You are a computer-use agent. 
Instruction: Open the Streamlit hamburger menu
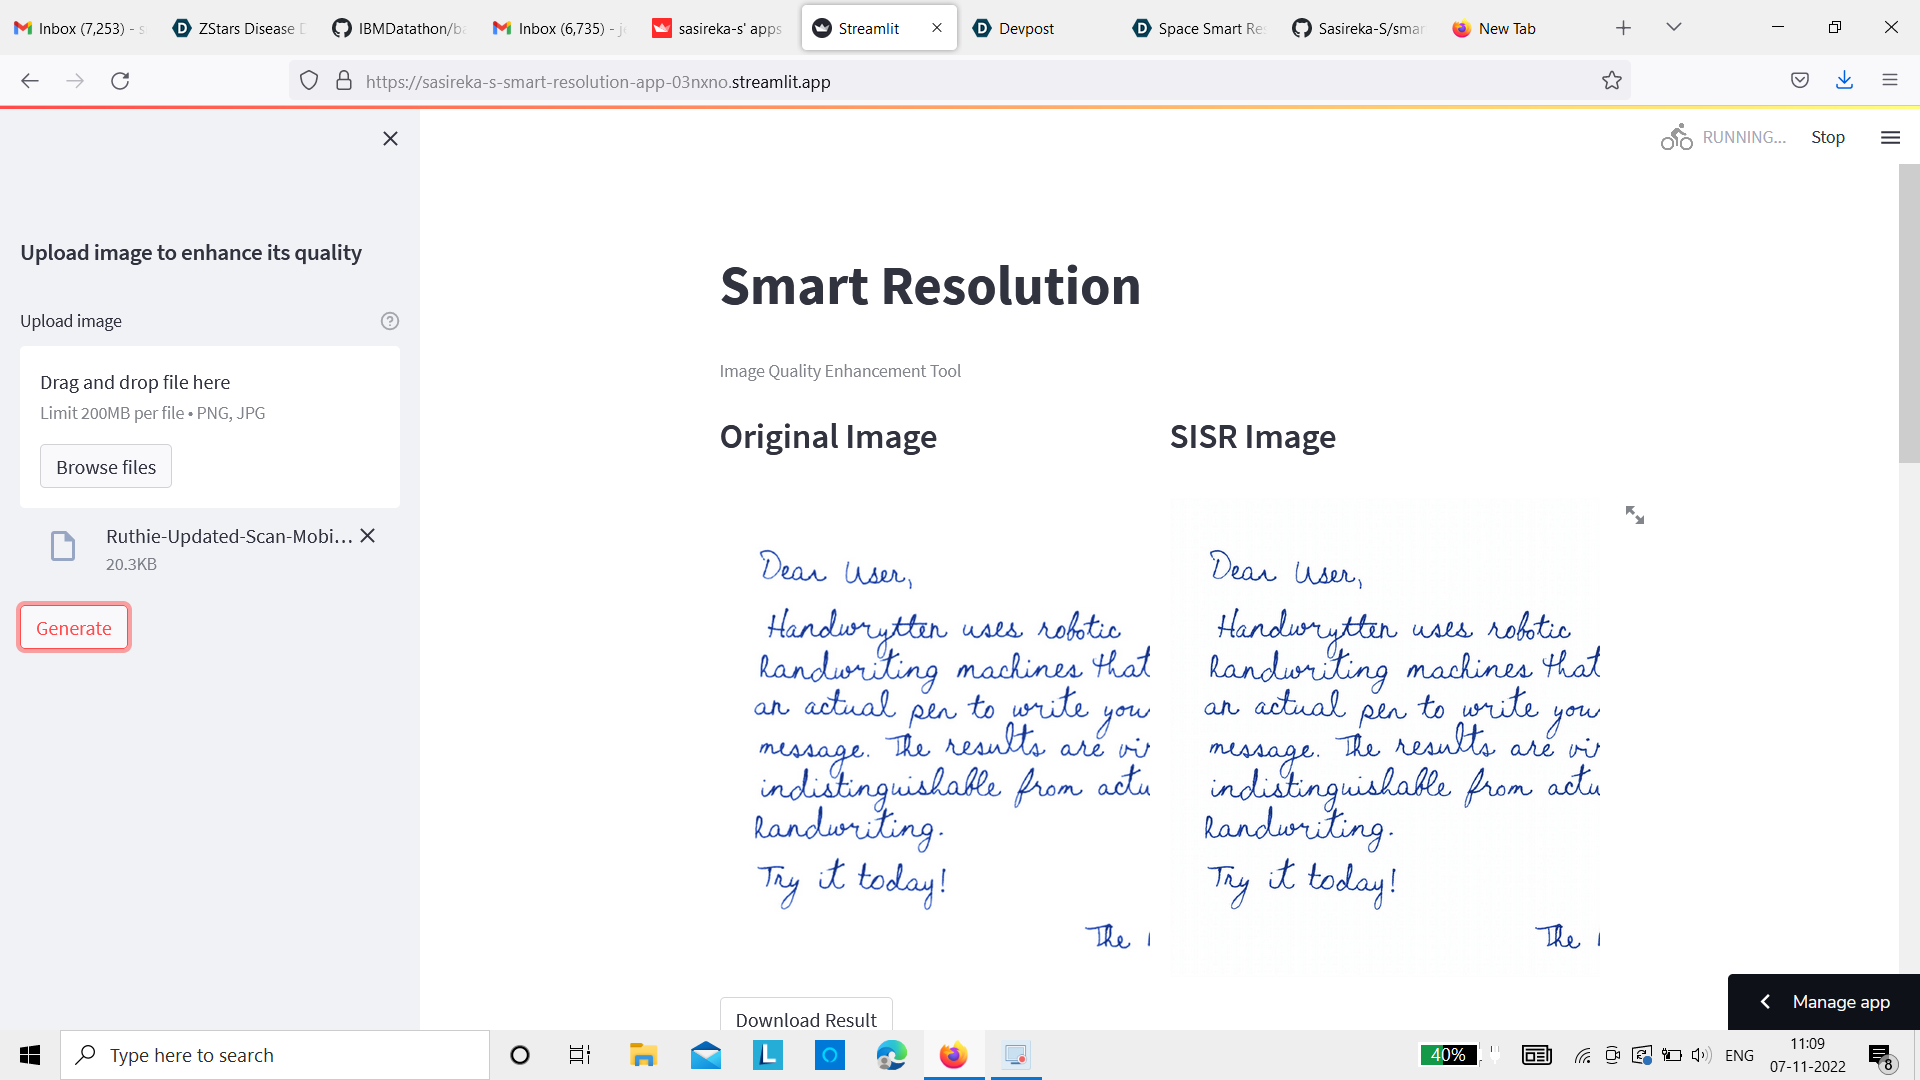pos(1890,138)
